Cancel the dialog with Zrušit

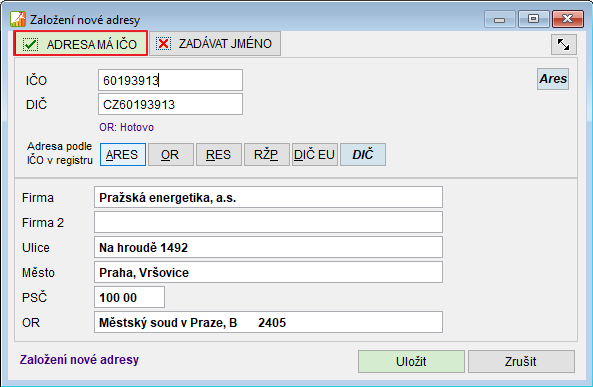point(521,361)
